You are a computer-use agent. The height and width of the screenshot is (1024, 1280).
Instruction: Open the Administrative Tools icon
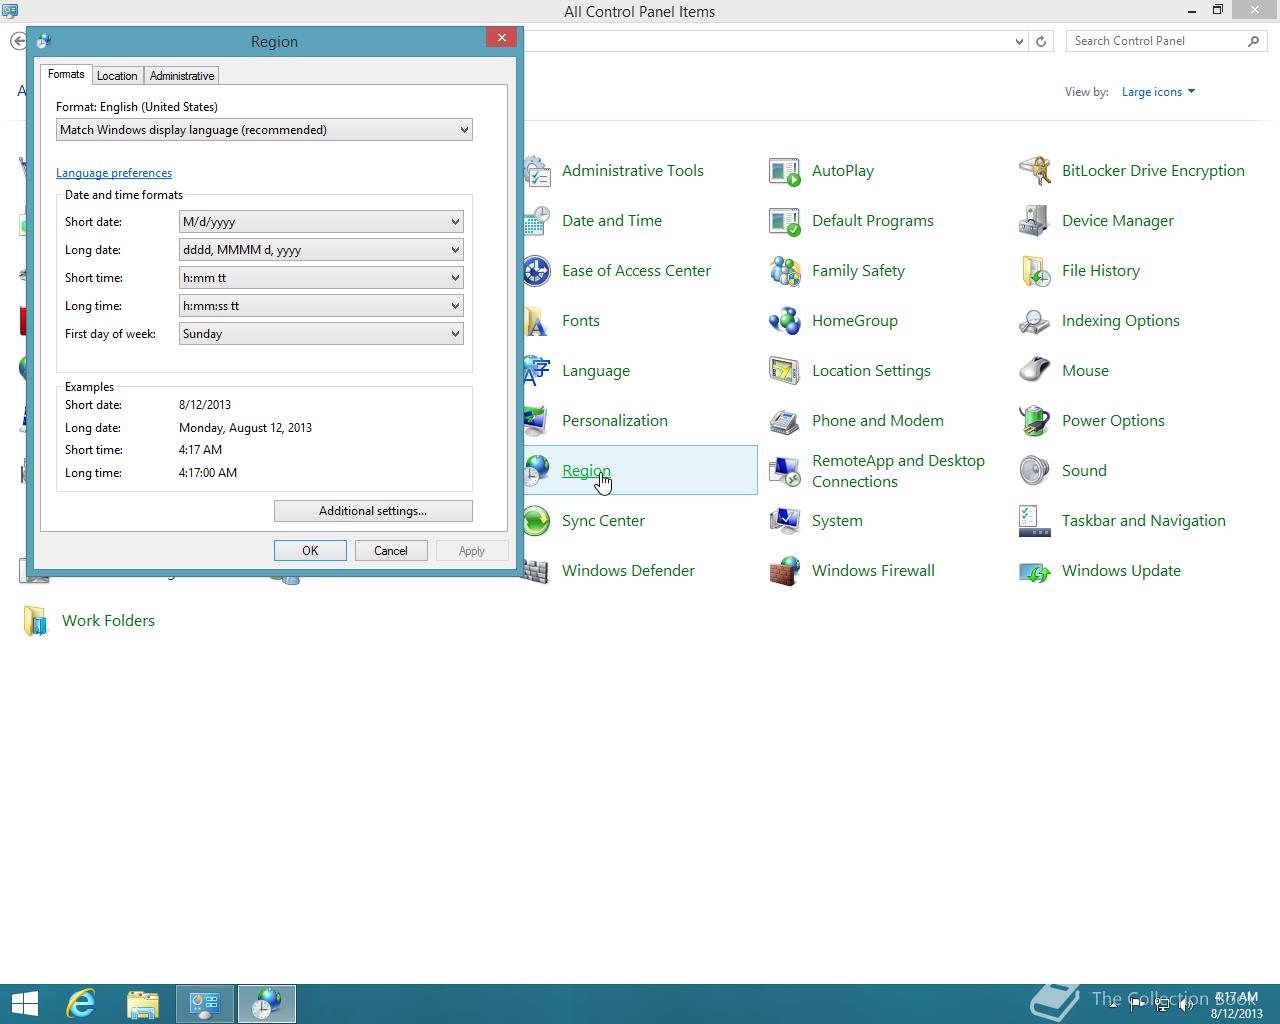tap(537, 171)
